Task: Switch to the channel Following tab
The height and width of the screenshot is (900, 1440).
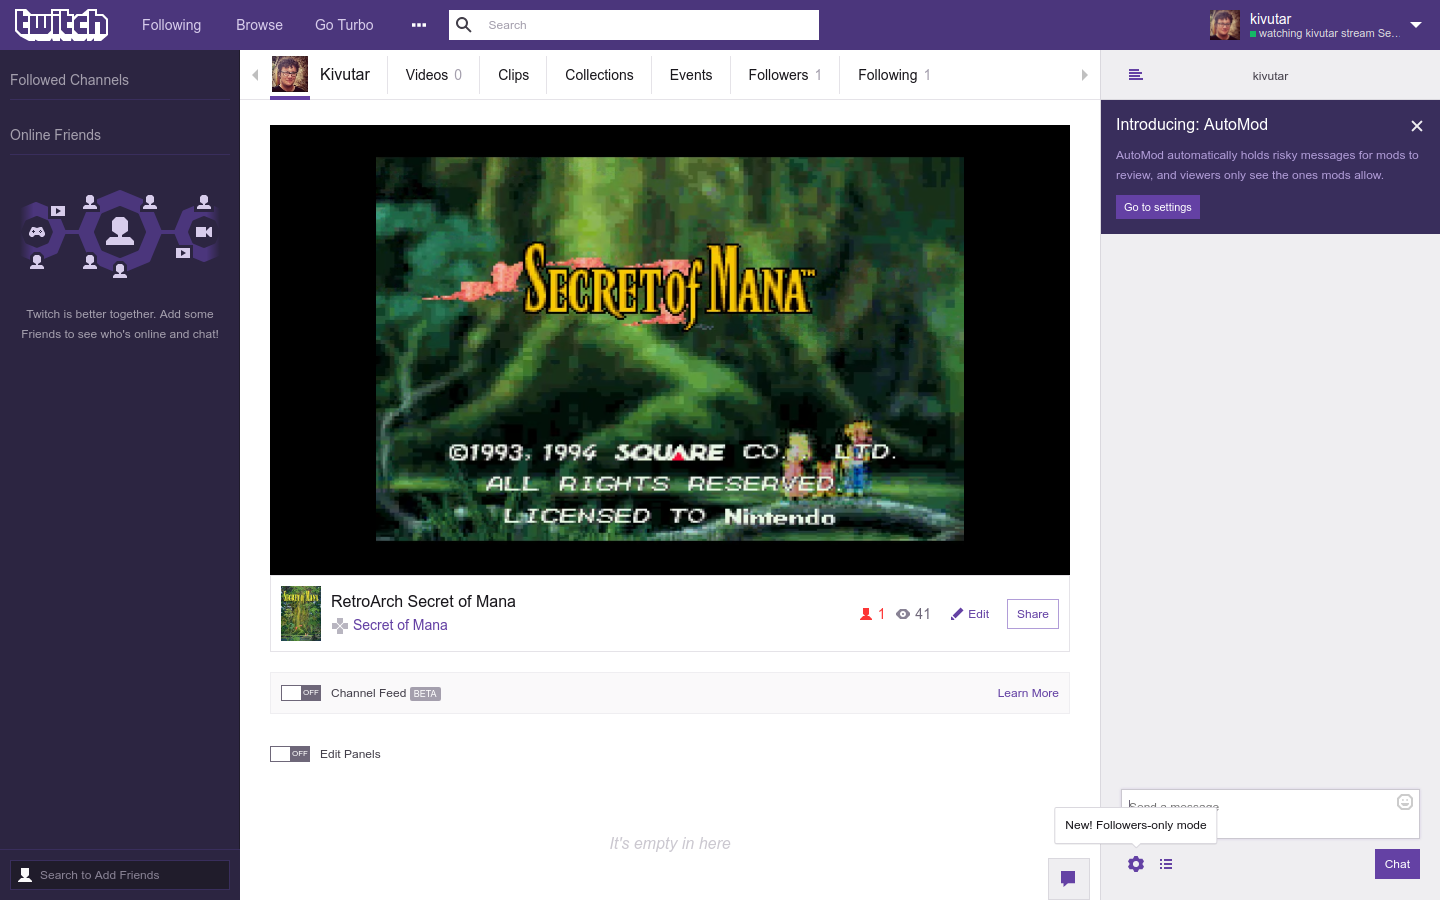Action: (894, 75)
